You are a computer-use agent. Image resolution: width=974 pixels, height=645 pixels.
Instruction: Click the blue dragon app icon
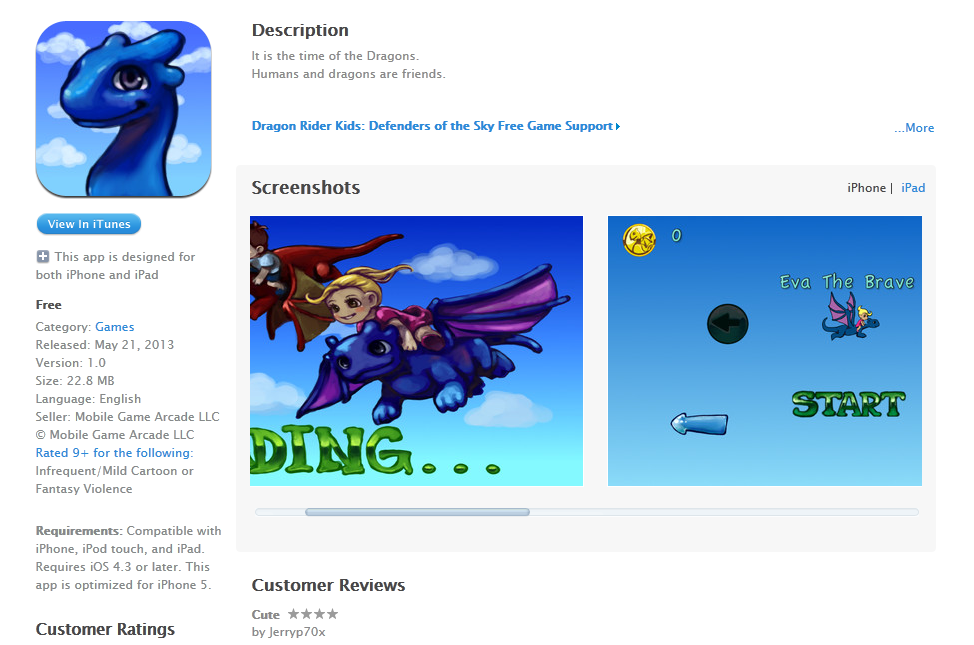click(x=124, y=109)
